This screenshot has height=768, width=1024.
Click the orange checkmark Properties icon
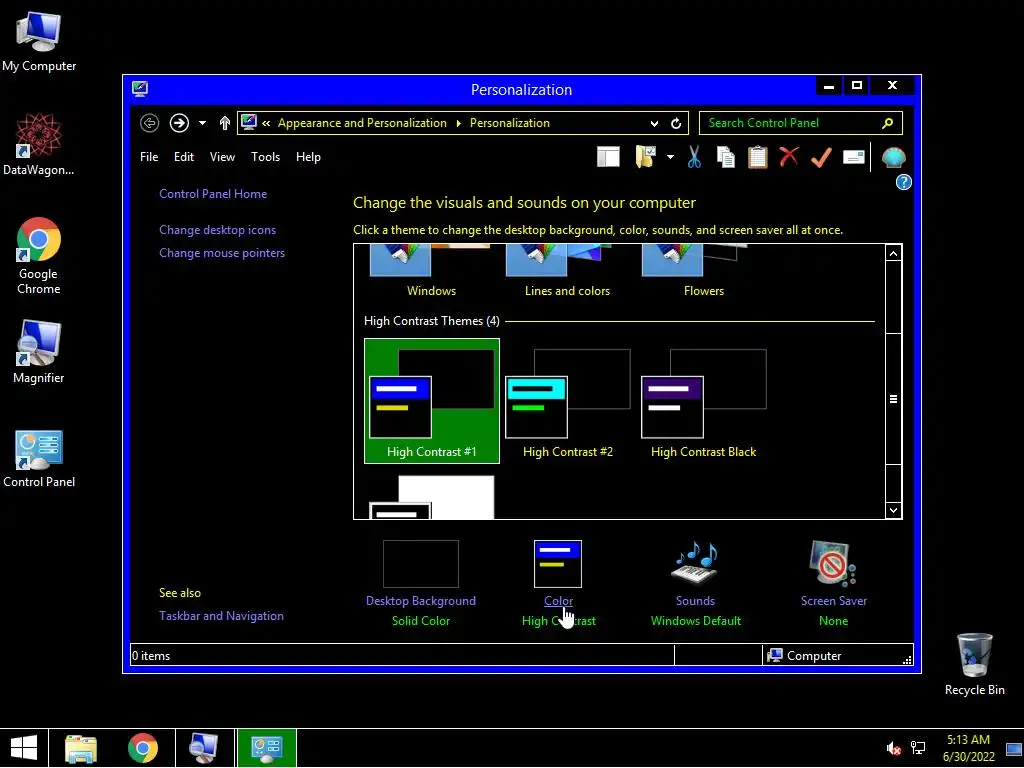pyautogui.click(x=821, y=157)
